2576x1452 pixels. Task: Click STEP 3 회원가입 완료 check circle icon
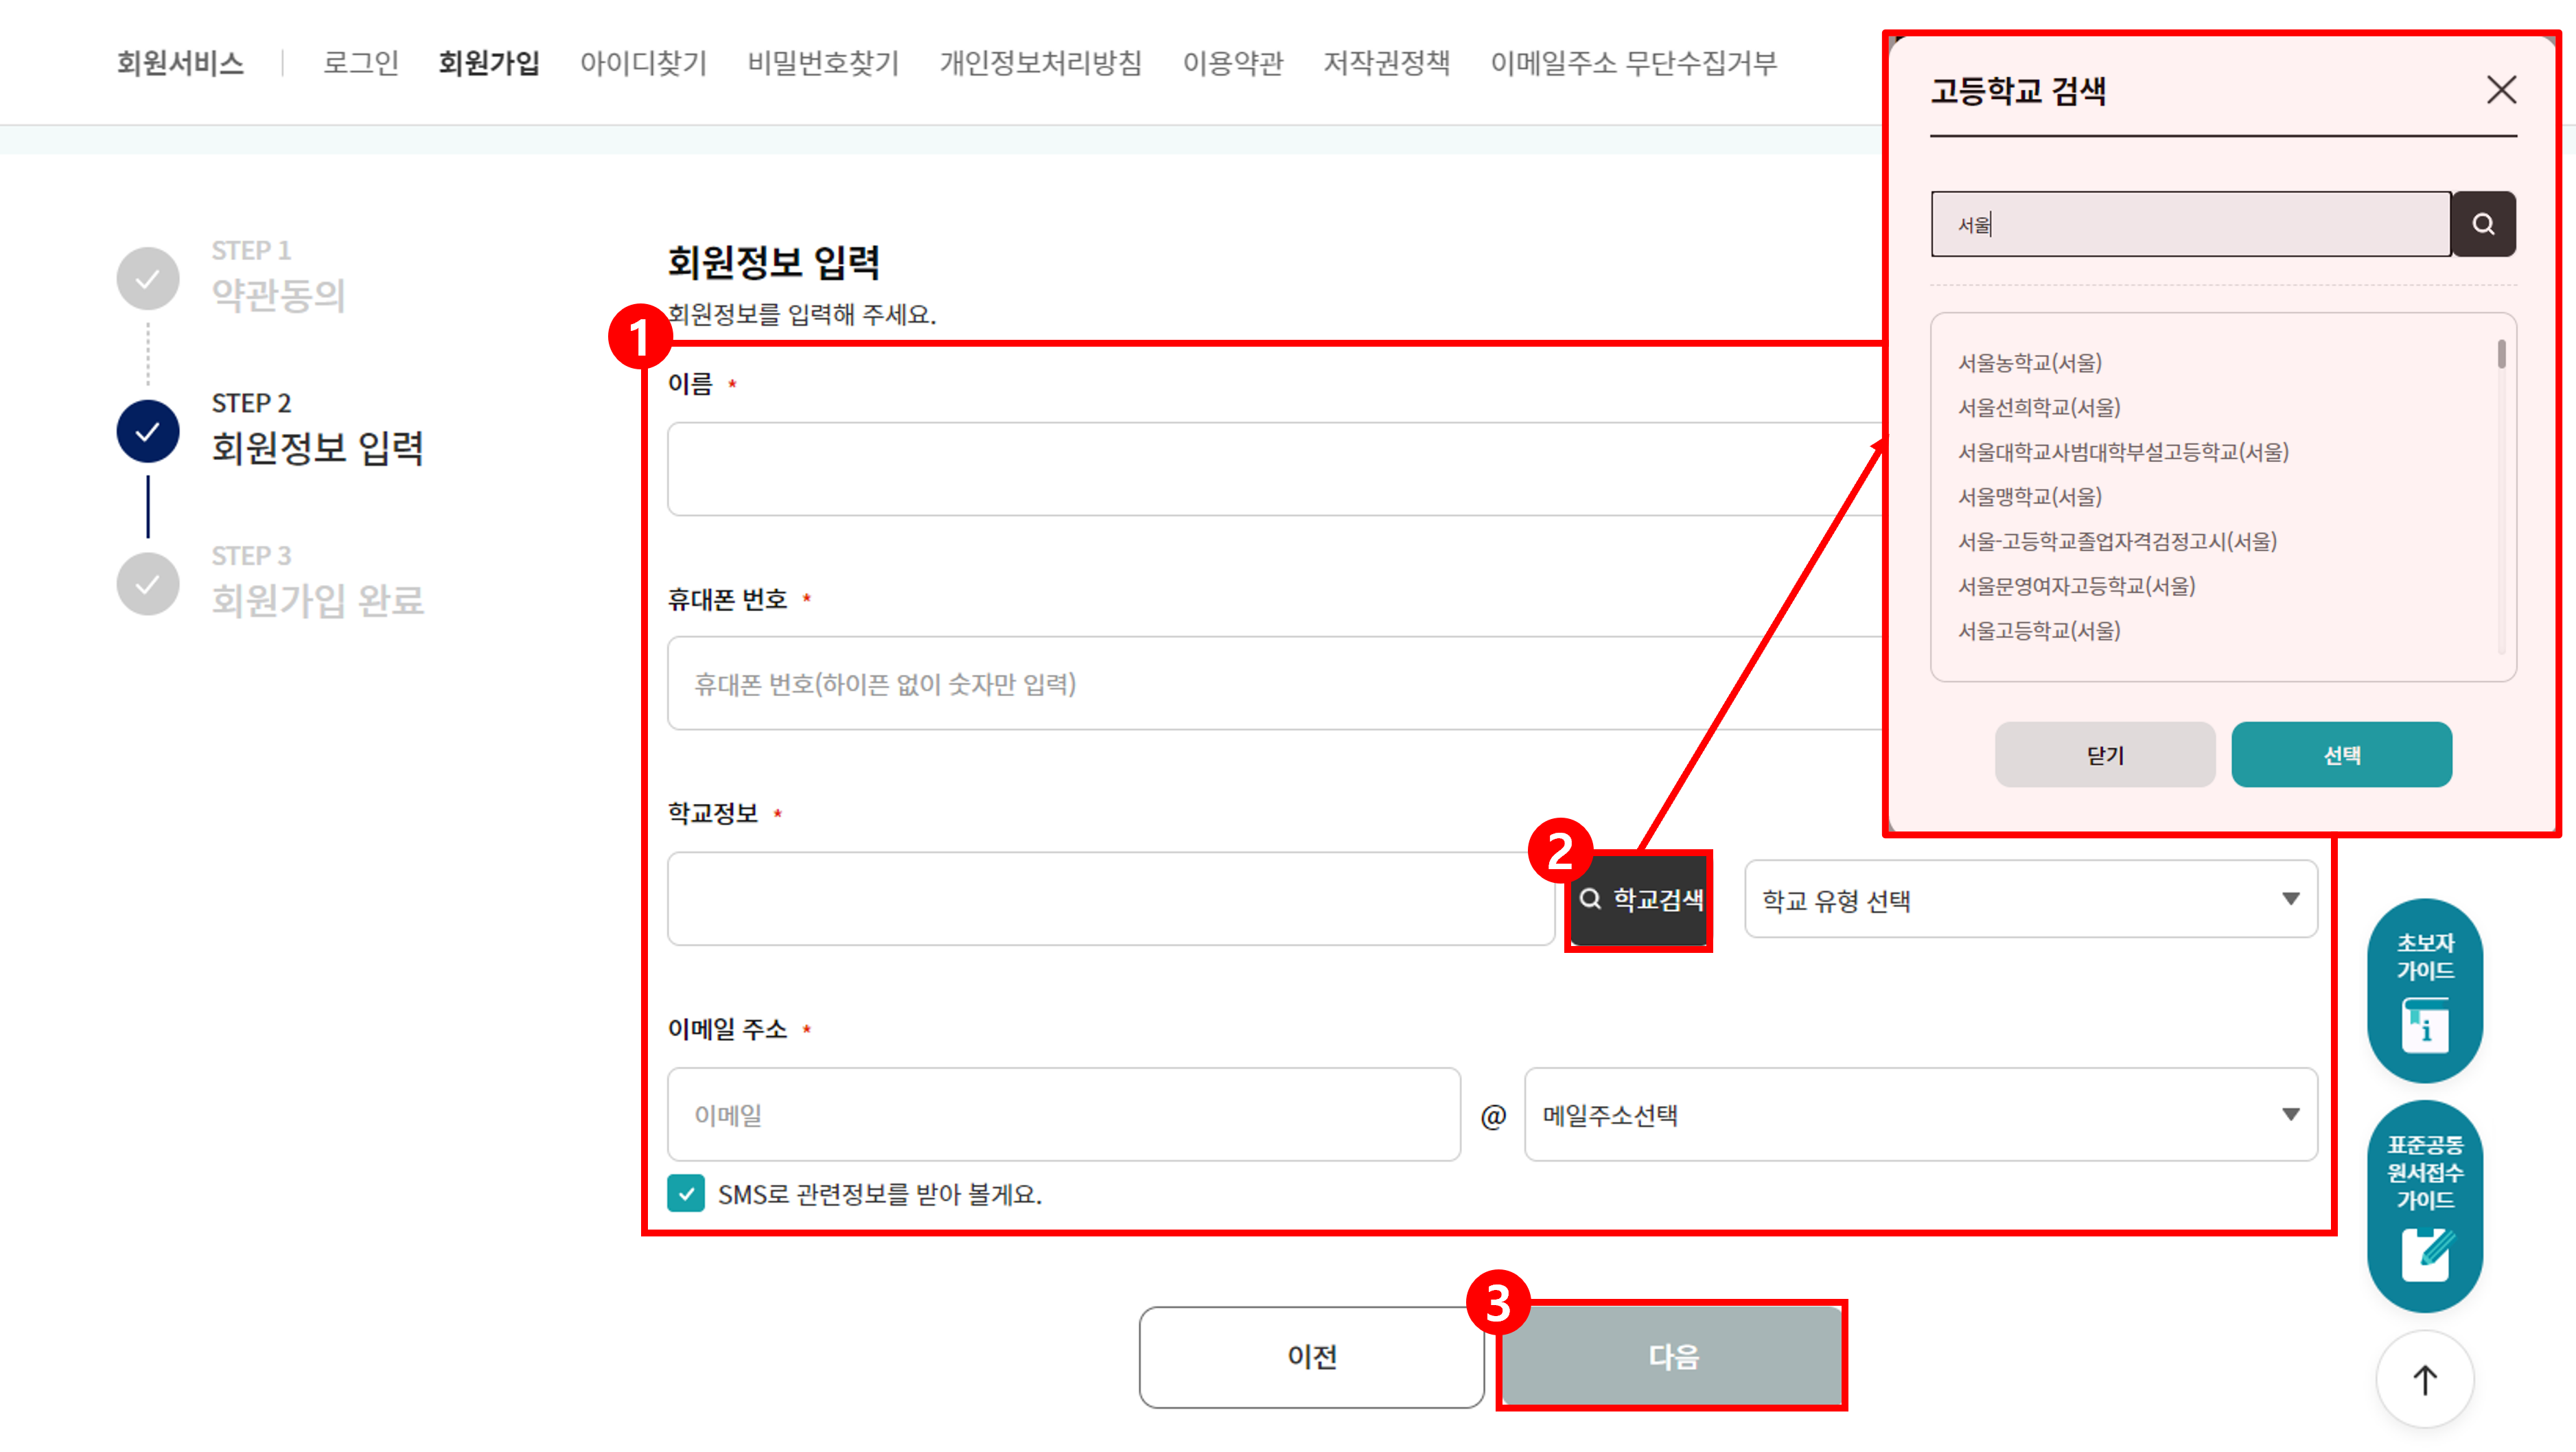[x=148, y=584]
